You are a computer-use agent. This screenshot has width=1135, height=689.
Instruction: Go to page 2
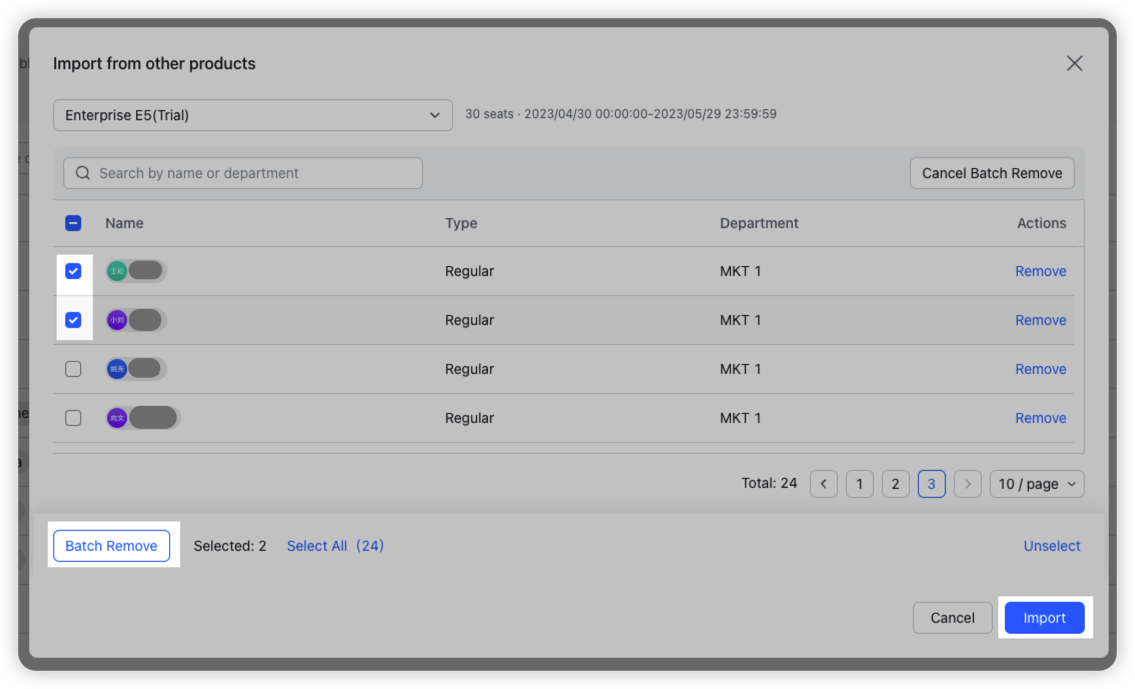click(x=895, y=484)
